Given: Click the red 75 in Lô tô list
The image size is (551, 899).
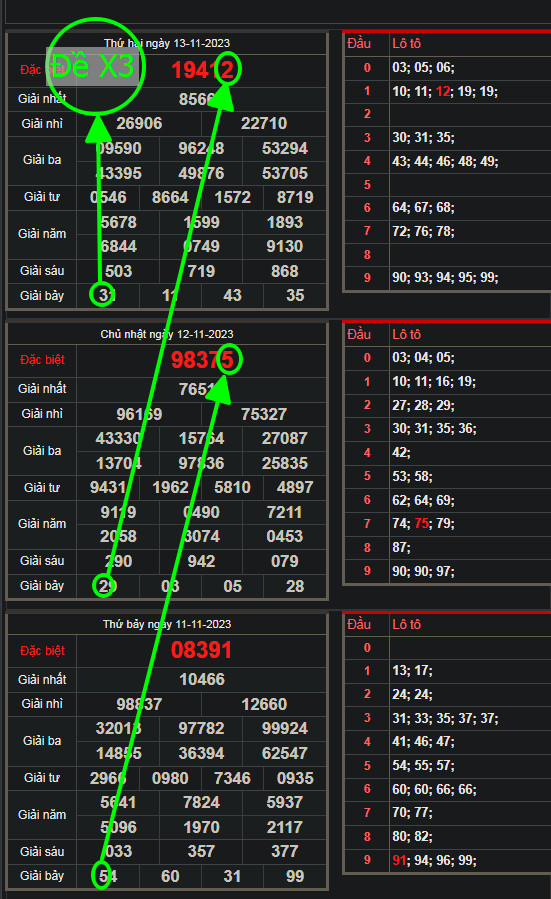Looking at the screenshot, I should point(421,523).
